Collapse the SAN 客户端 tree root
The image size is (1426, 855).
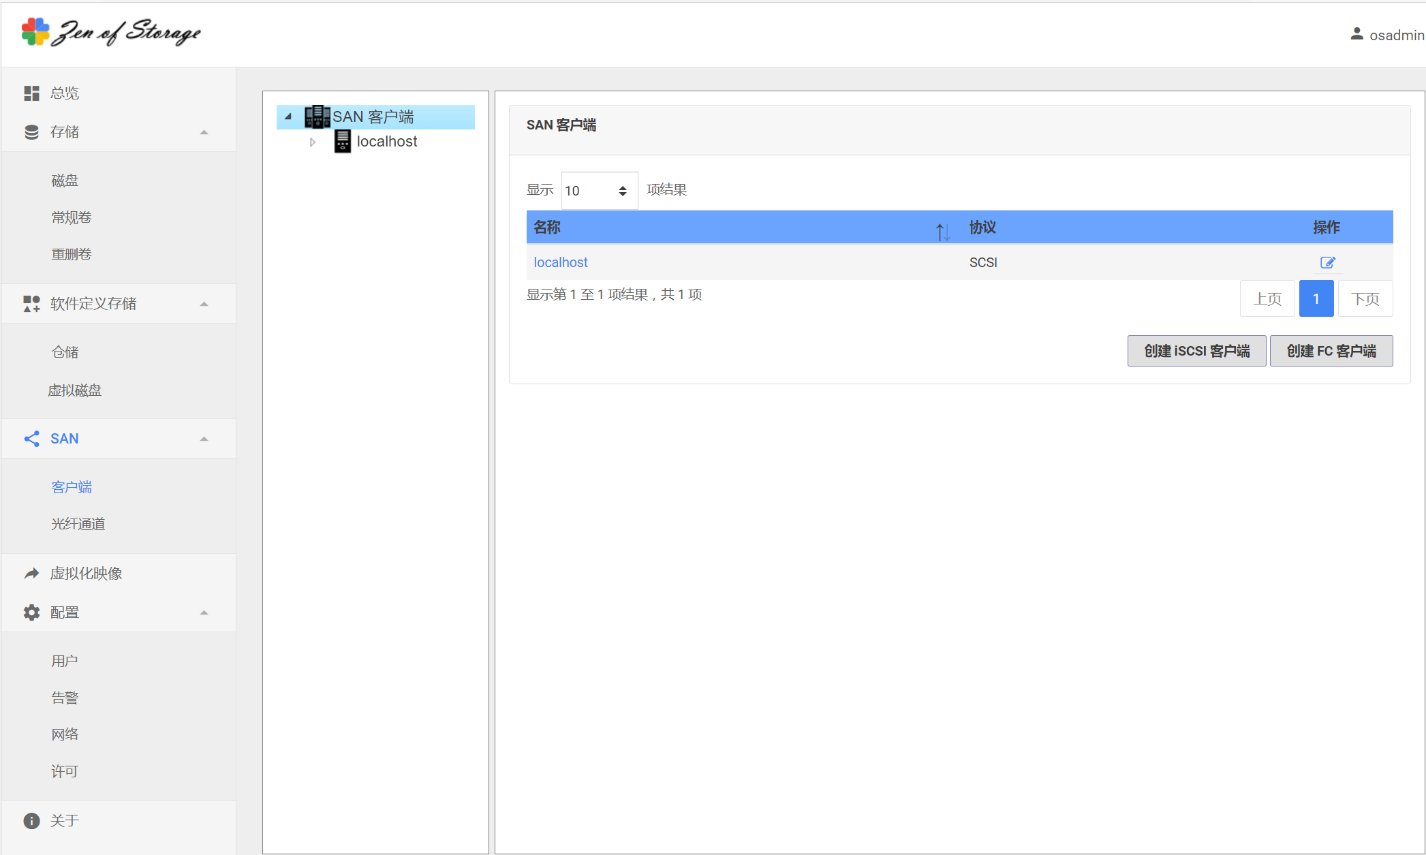[x=288, y=117]
